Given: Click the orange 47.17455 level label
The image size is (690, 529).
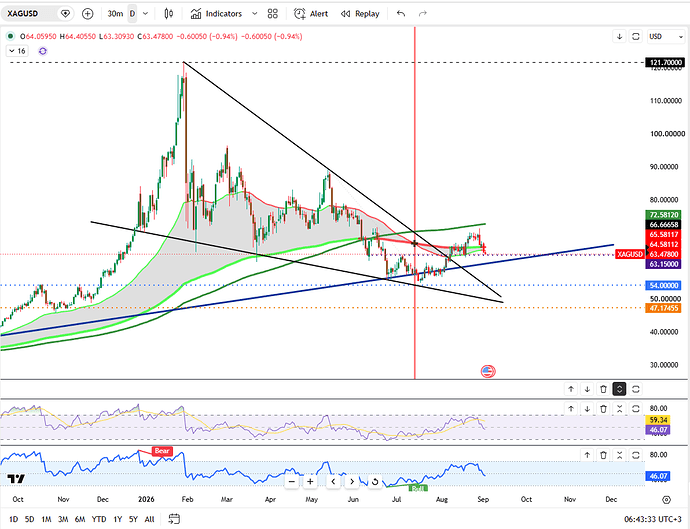Looking at the screenshot, I should click(x=664, y=308).
